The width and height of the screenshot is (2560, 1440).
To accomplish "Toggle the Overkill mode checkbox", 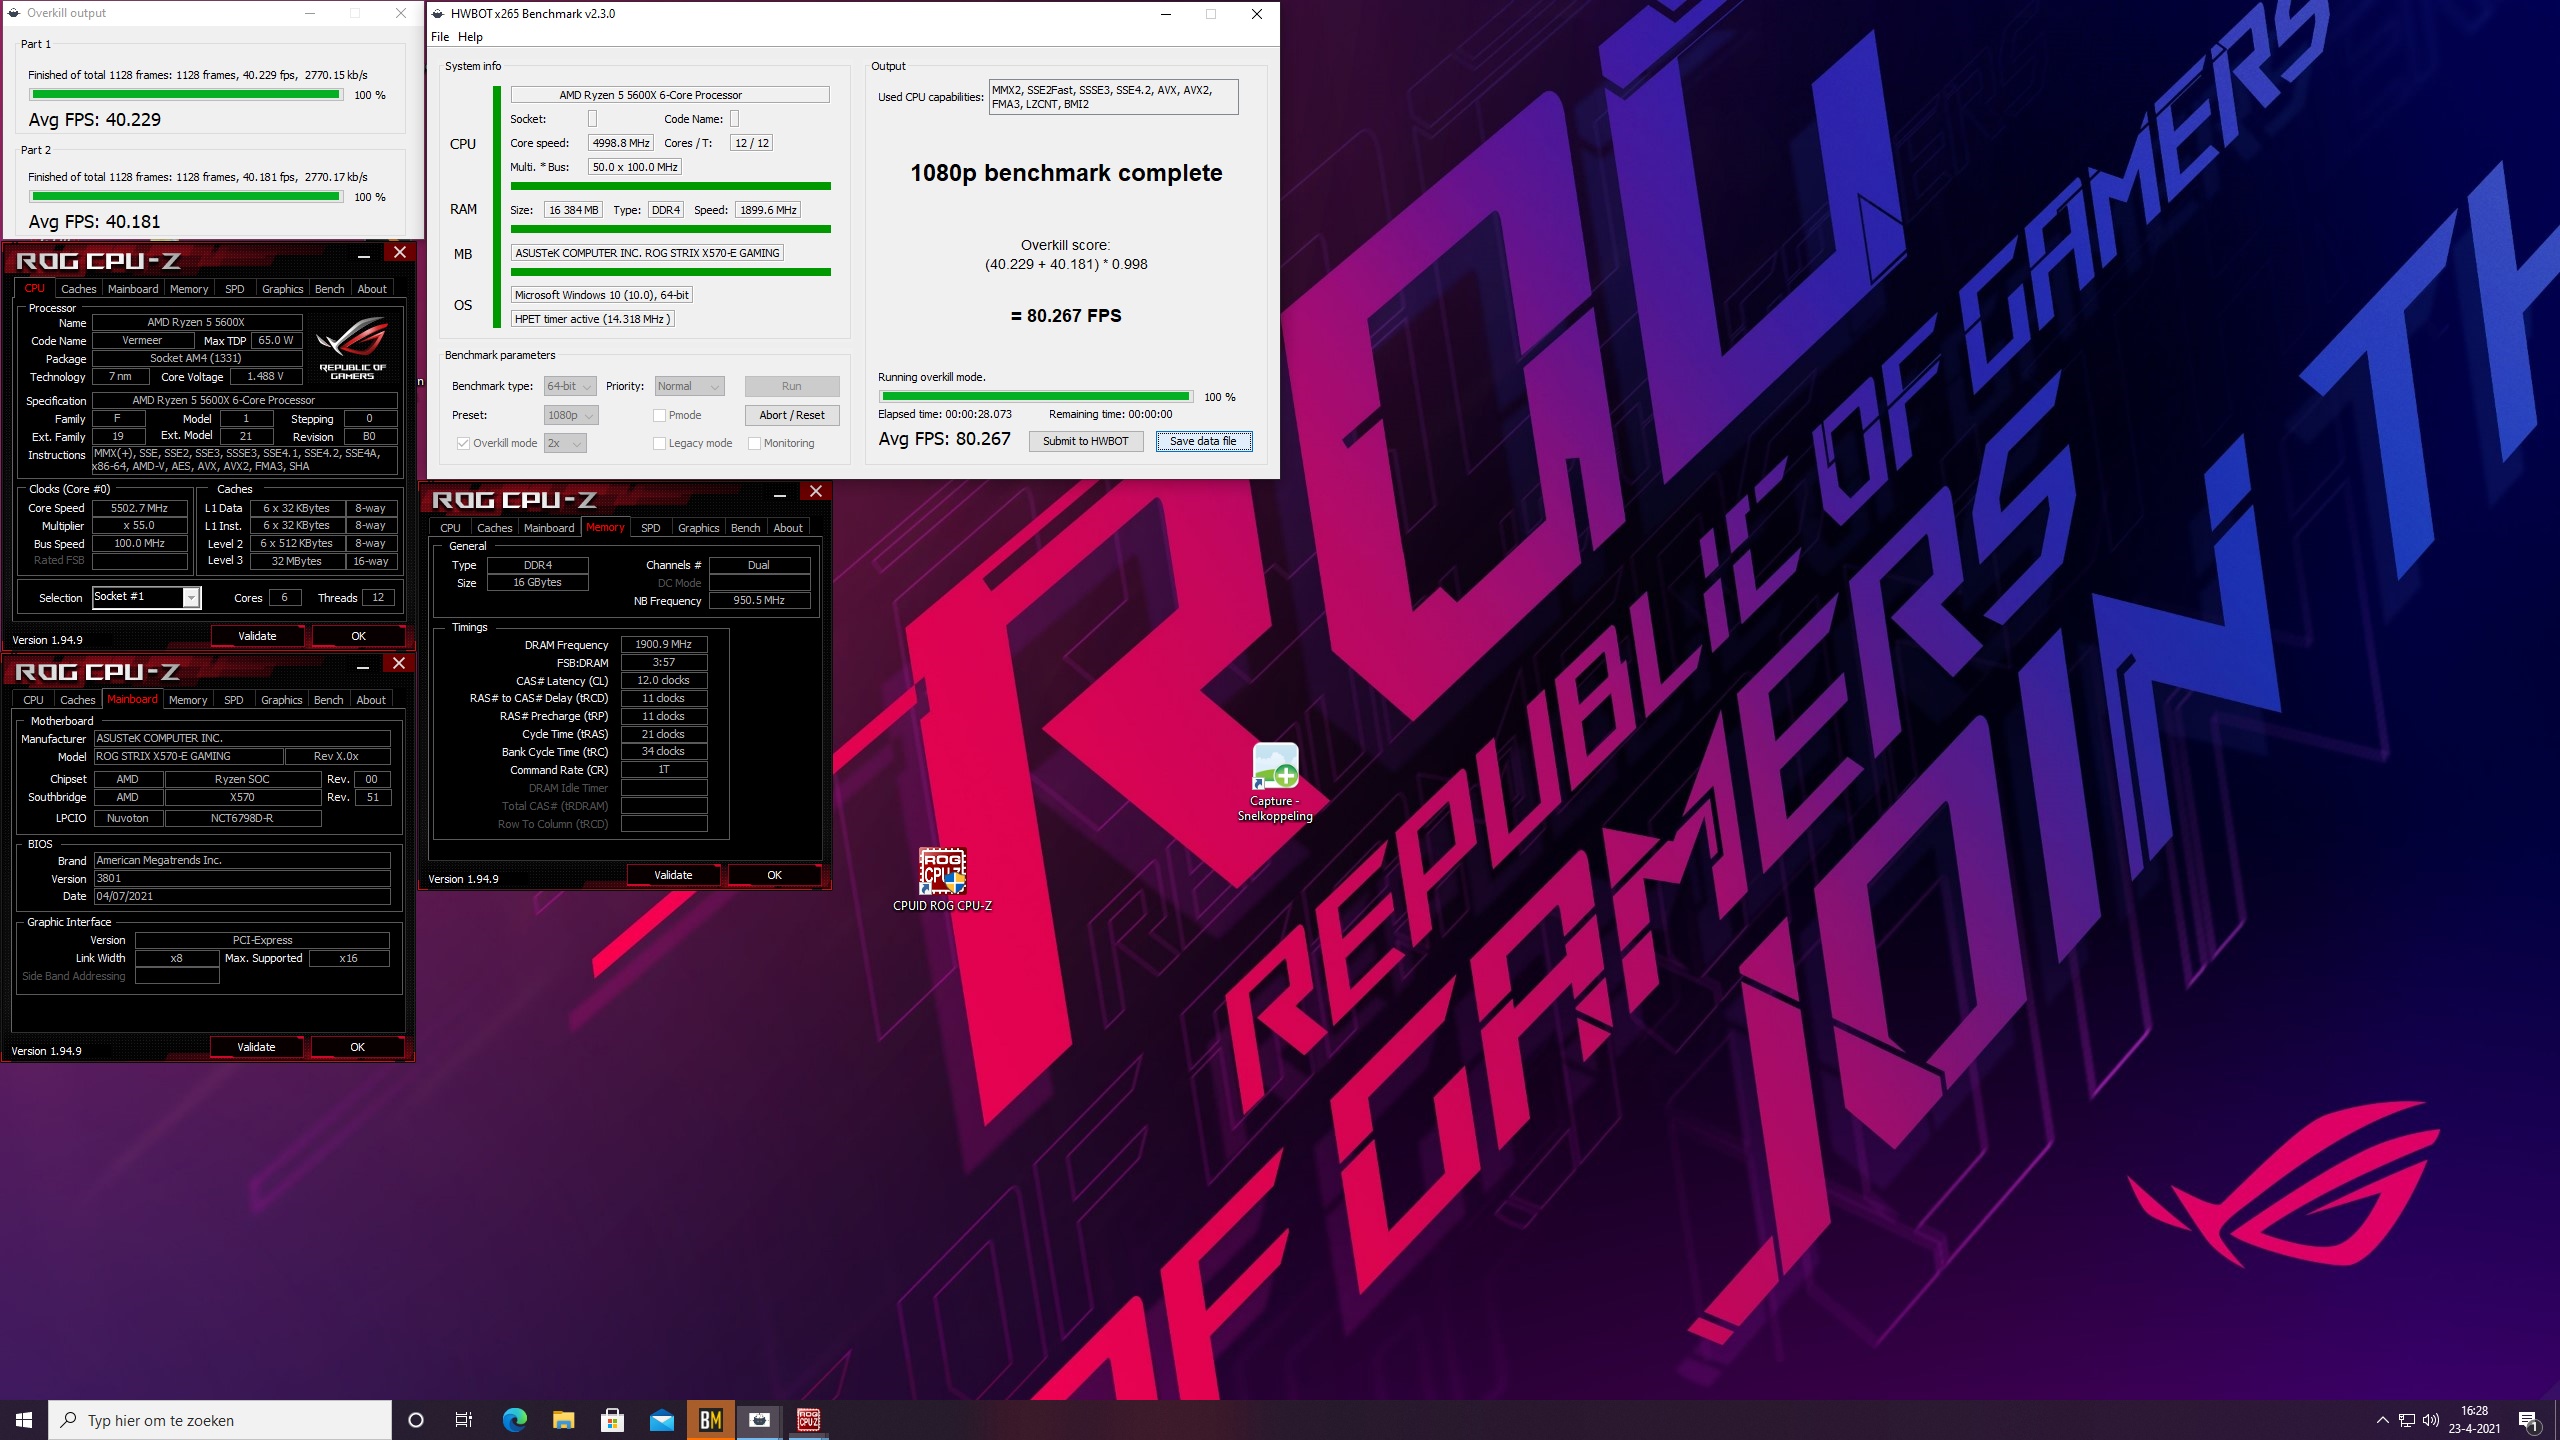I will [x=463, y=443].
